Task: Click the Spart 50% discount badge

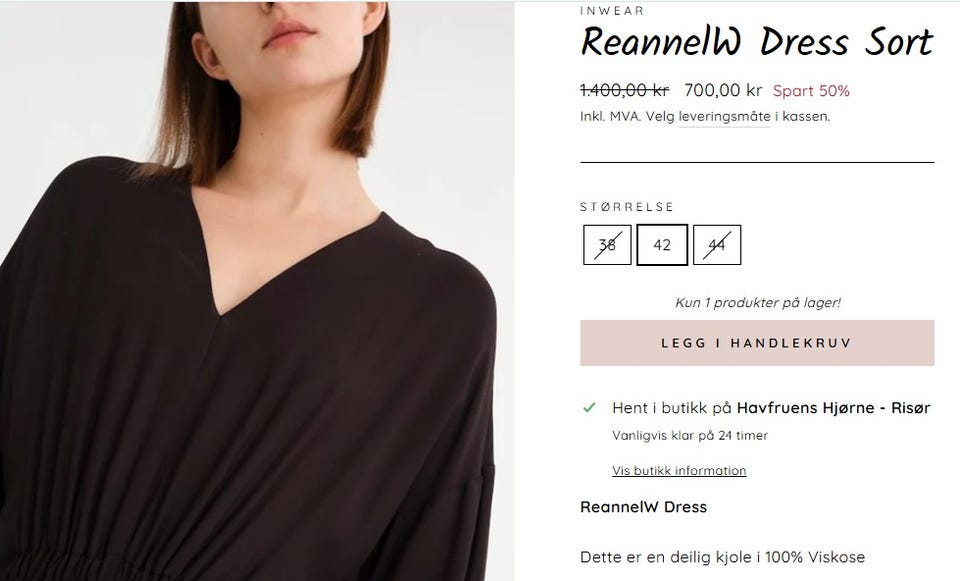Action: tap(811, 91)
